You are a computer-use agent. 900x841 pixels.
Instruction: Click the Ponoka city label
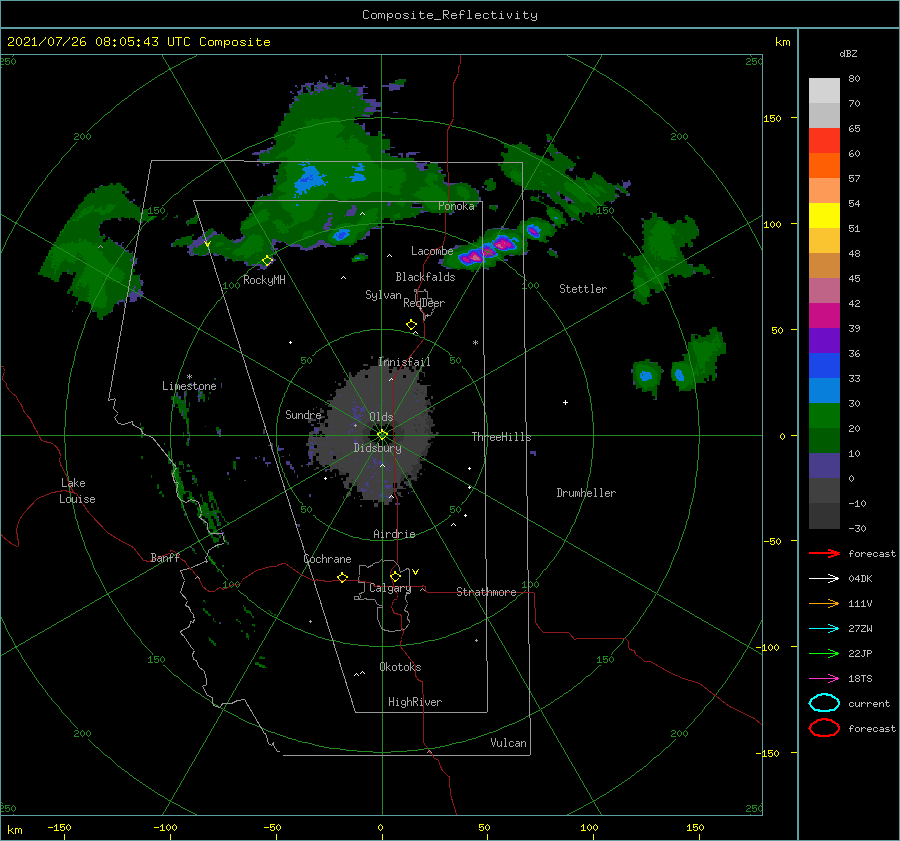(x=456, y=206)
